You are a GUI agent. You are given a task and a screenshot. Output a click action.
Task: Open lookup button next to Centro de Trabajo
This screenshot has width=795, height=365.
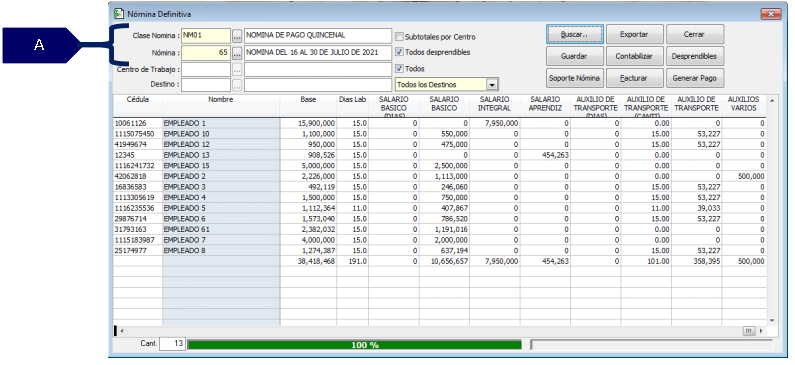pos(237,69)
